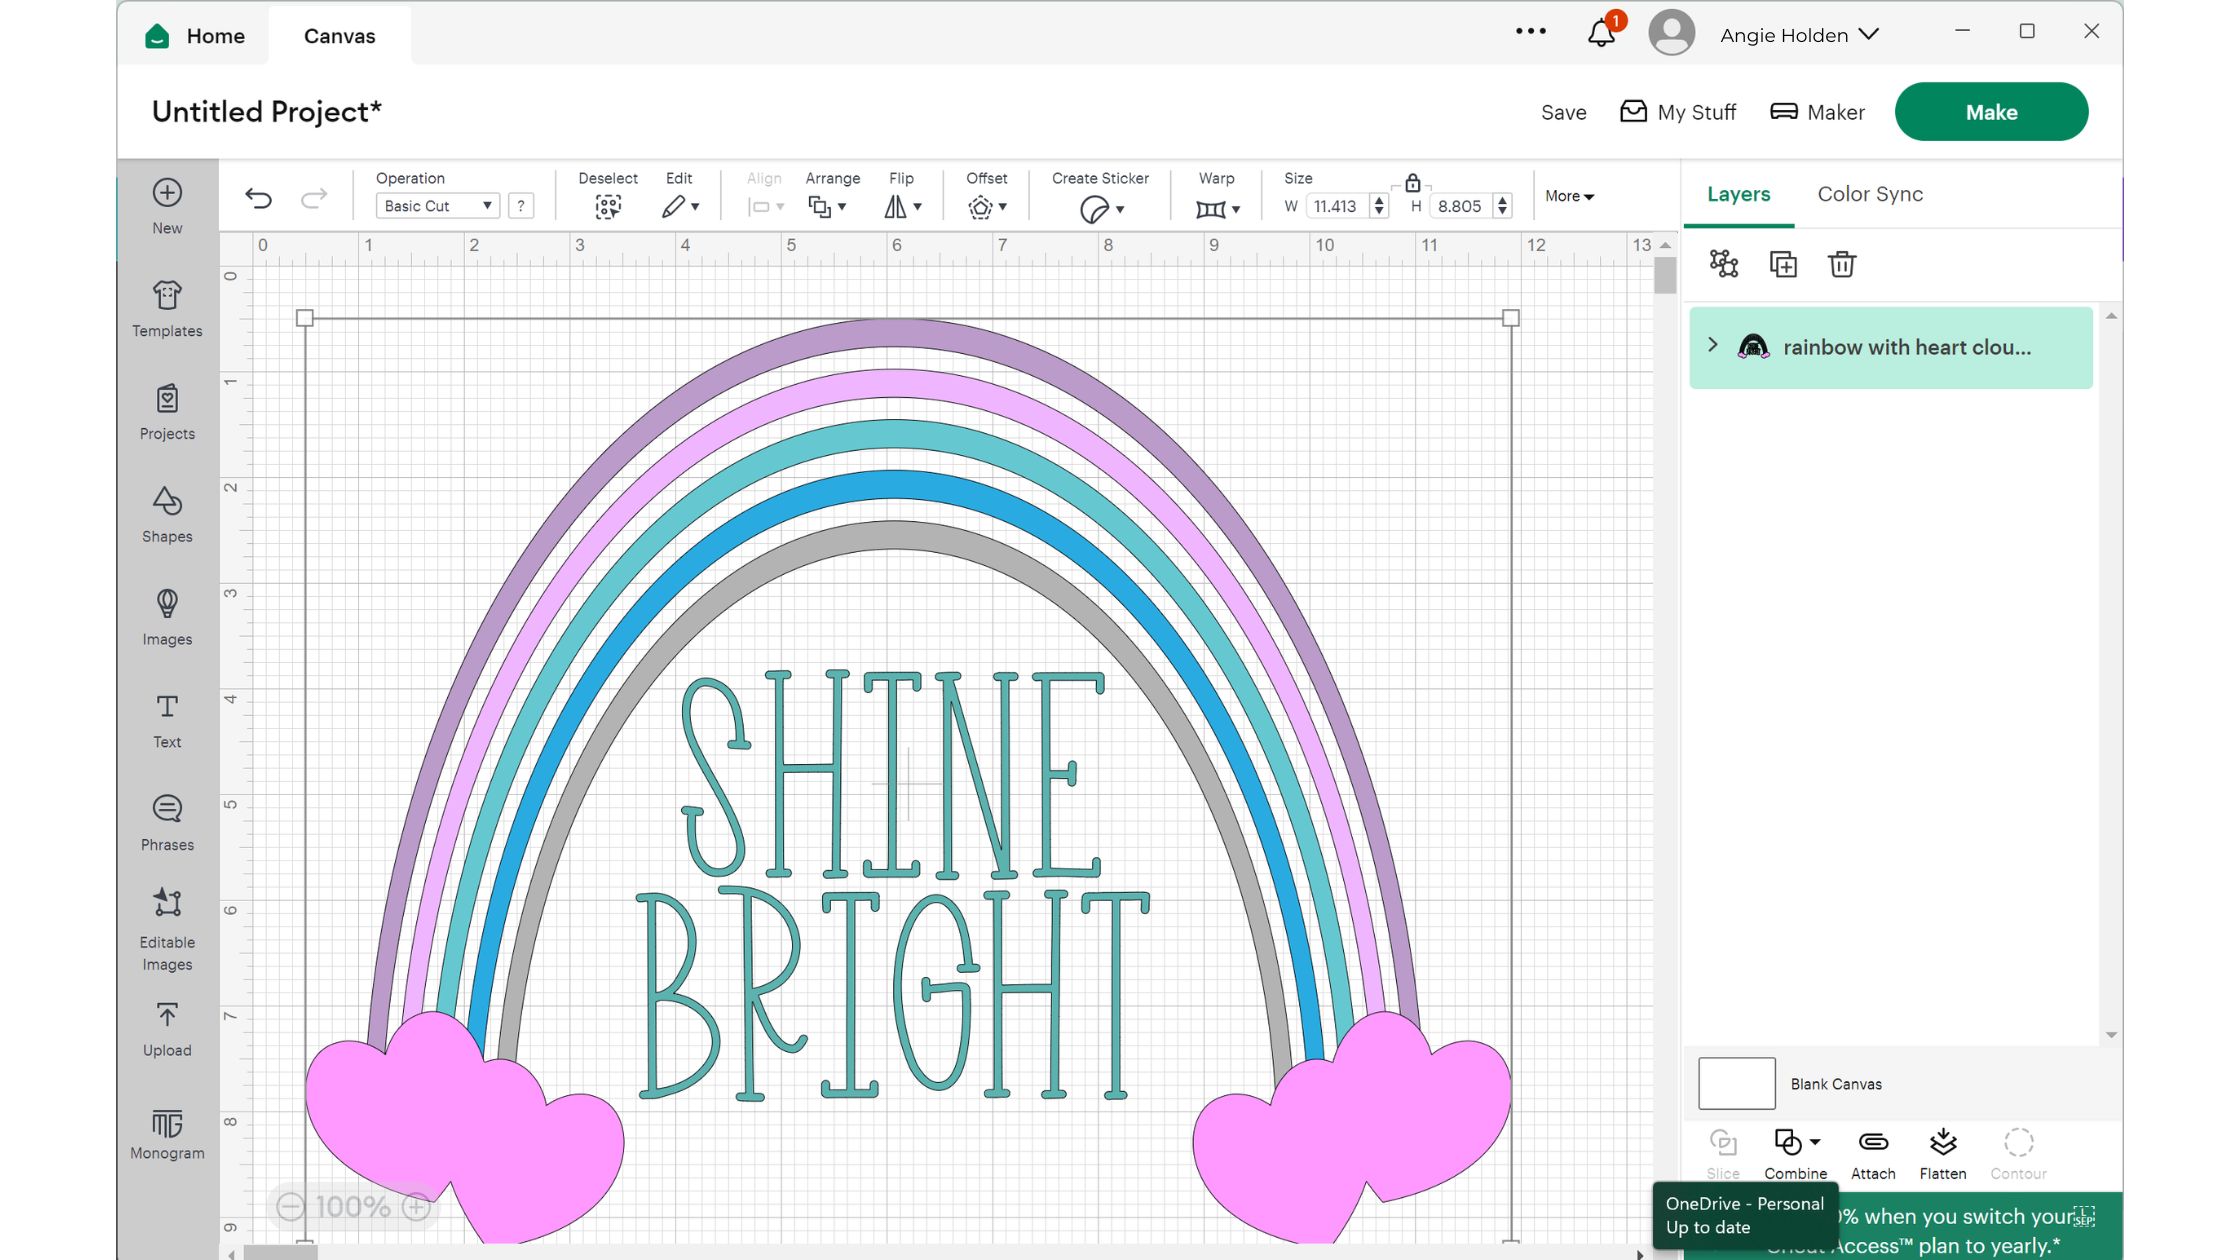Flatten the selected design
The image size is (2240, 1260).
pos(1942,1150)
